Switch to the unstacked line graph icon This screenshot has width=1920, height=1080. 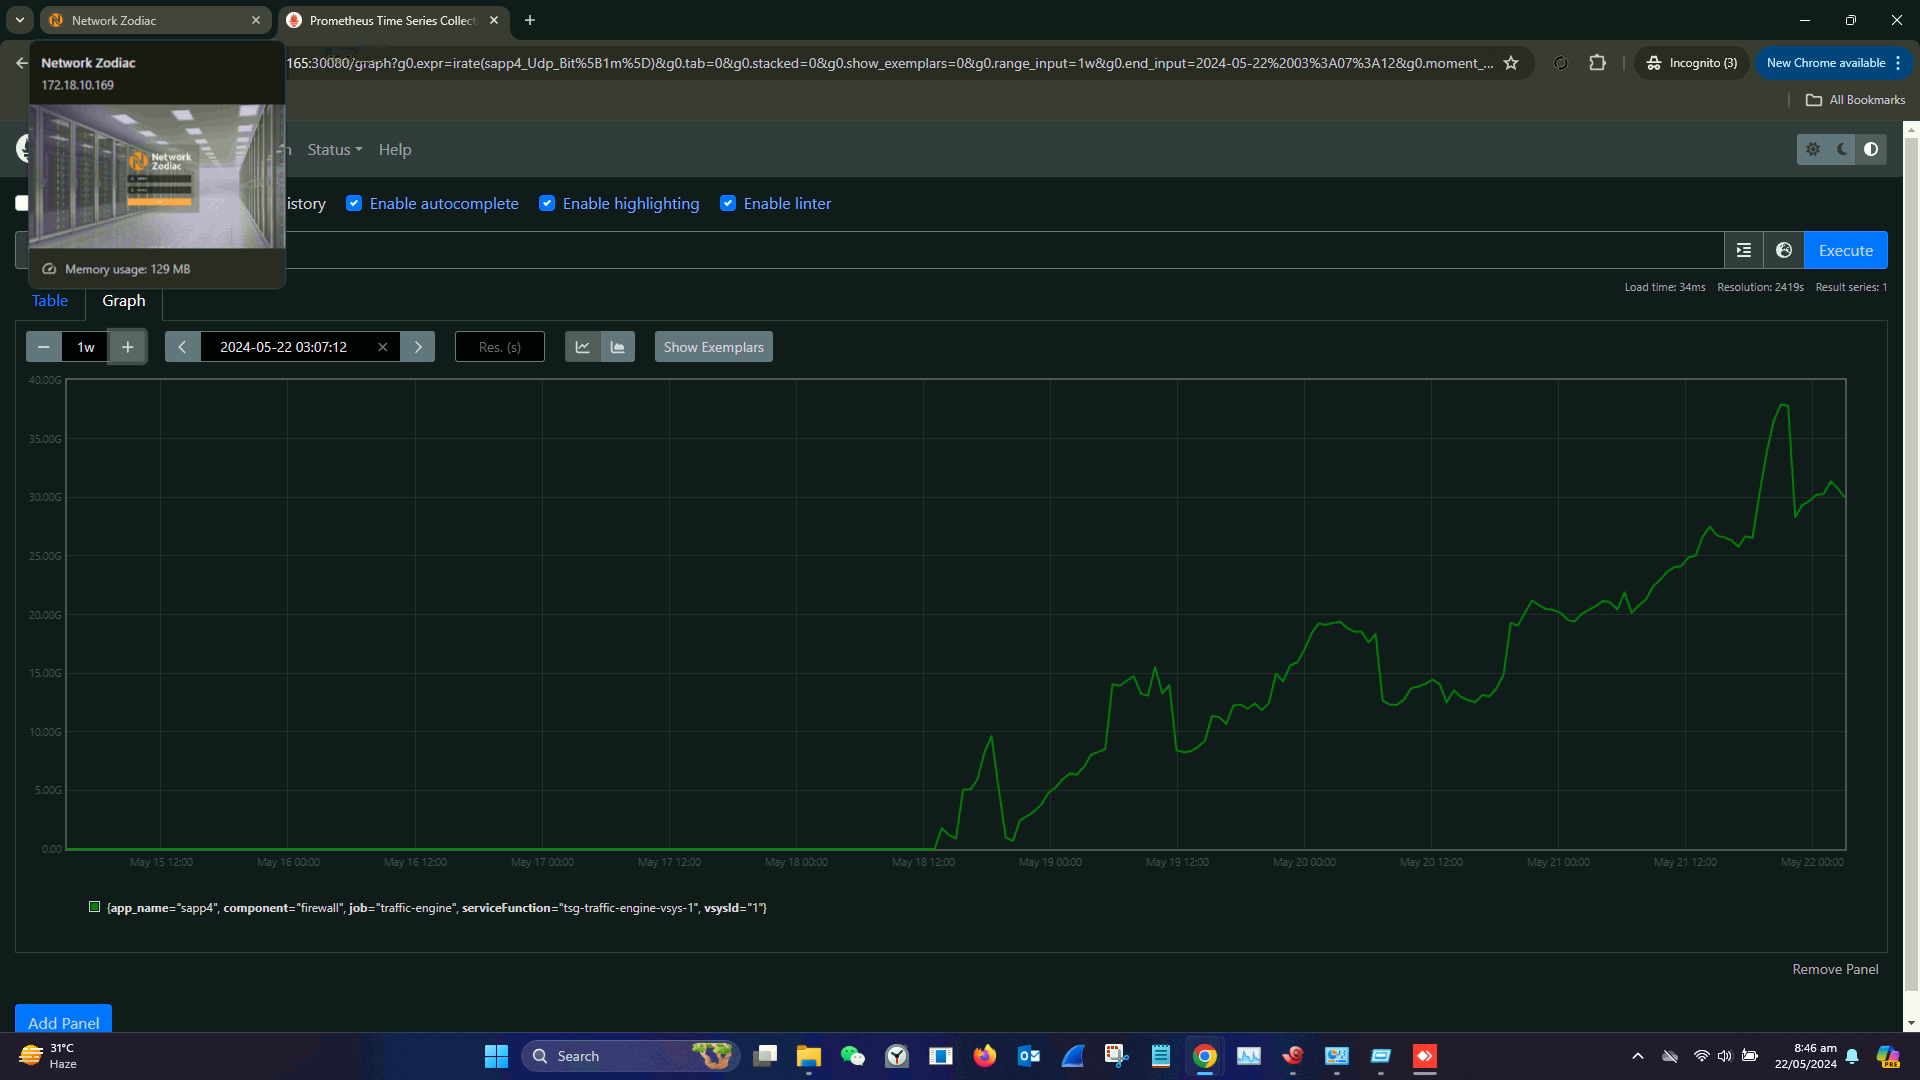(582, 347)
